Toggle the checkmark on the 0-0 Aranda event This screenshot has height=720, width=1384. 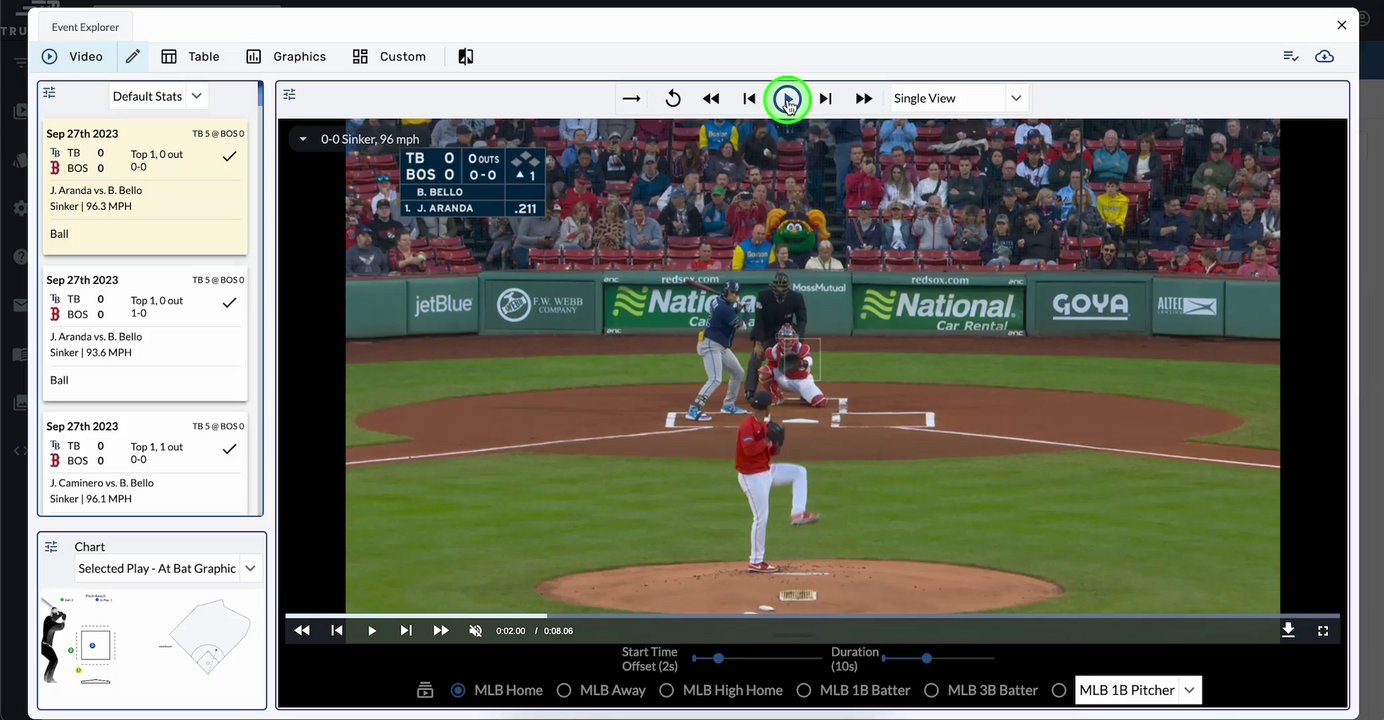click(x=229, y=156)
